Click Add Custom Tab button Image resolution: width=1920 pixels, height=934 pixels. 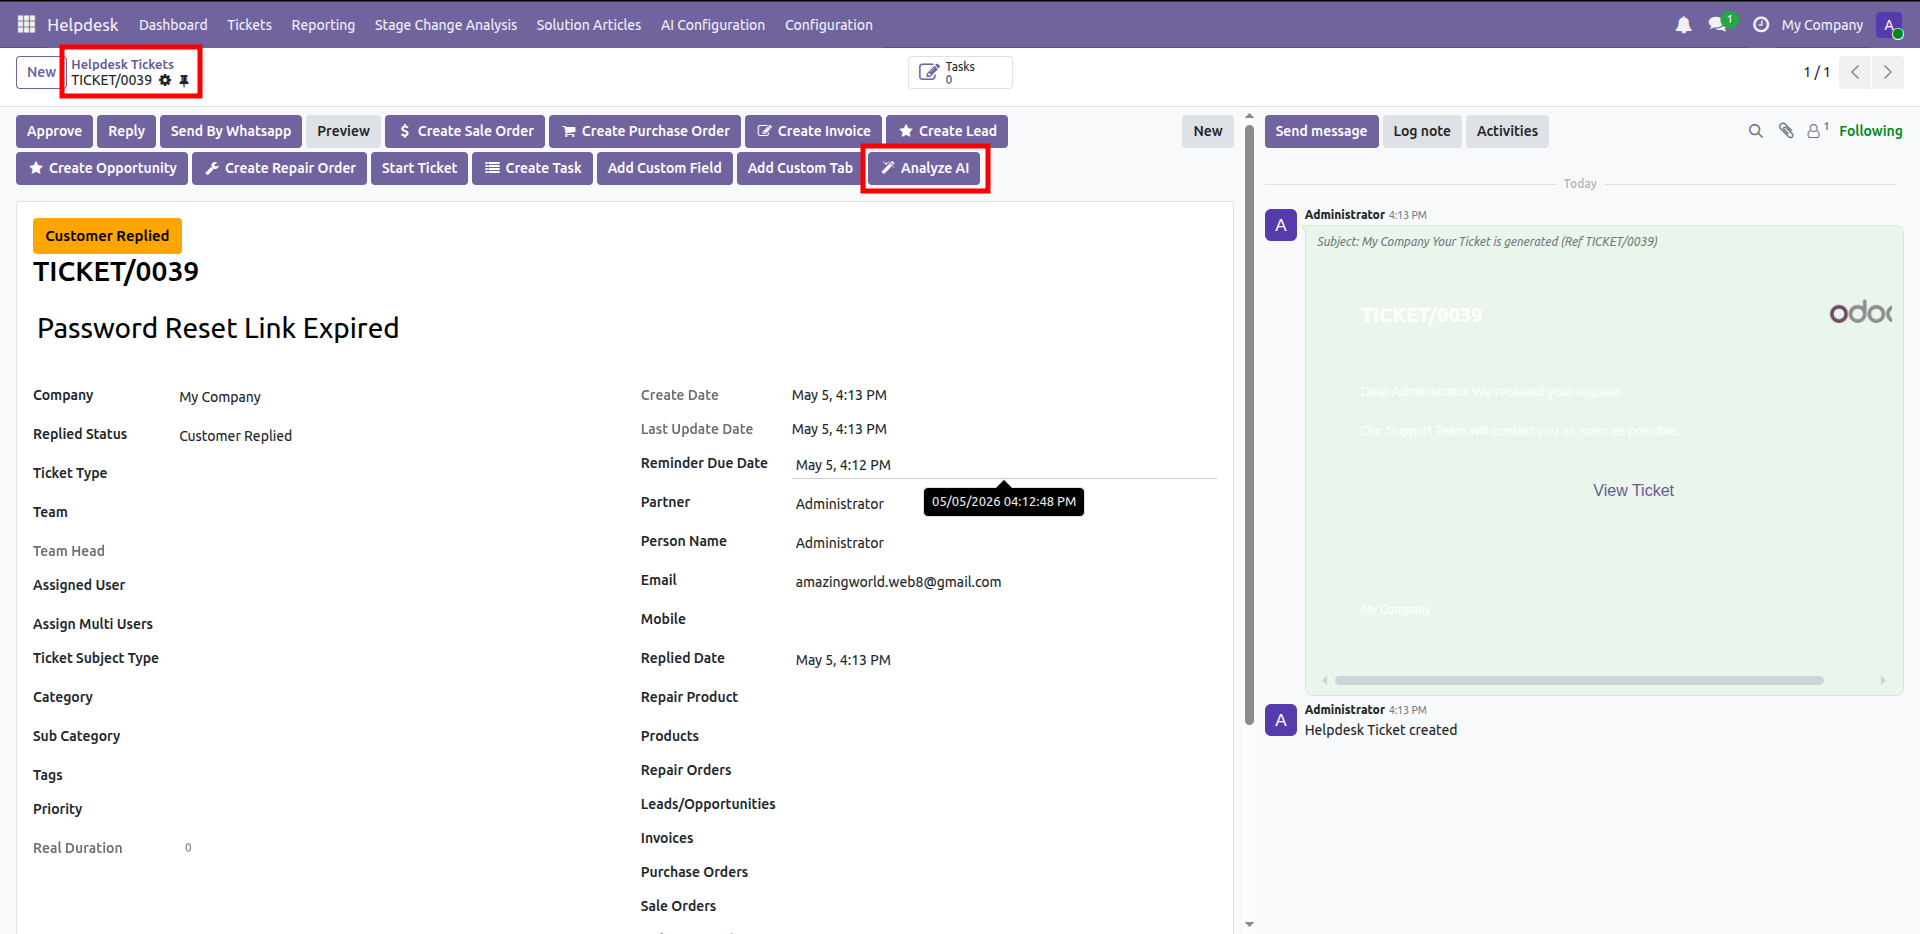[800, 168]
